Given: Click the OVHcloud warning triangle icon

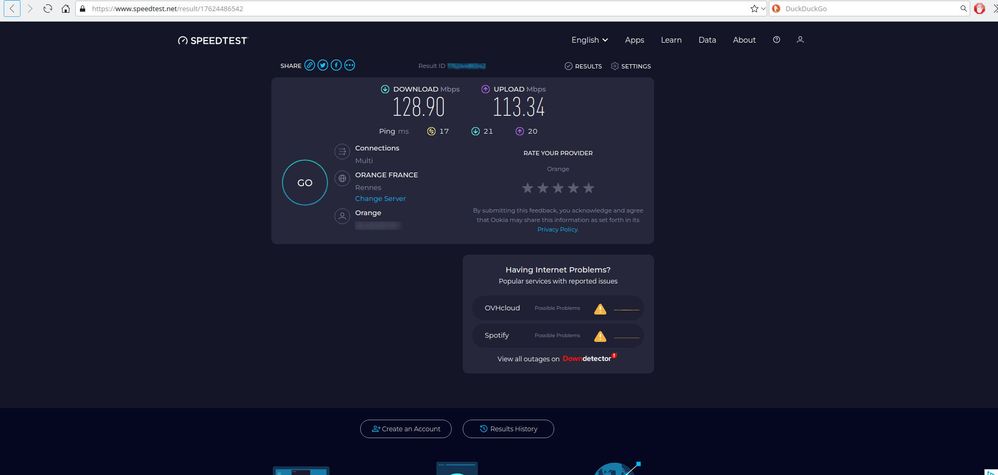Looking at the screenshot, I should click(600, 309).
